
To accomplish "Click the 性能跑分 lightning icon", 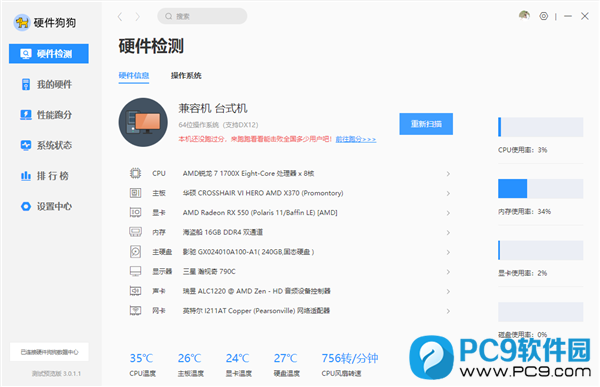I will 26,114.
